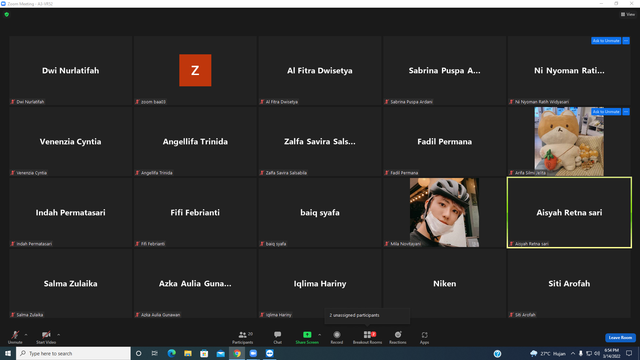
Task: Open the View layout menu
Action: point(628,14)
